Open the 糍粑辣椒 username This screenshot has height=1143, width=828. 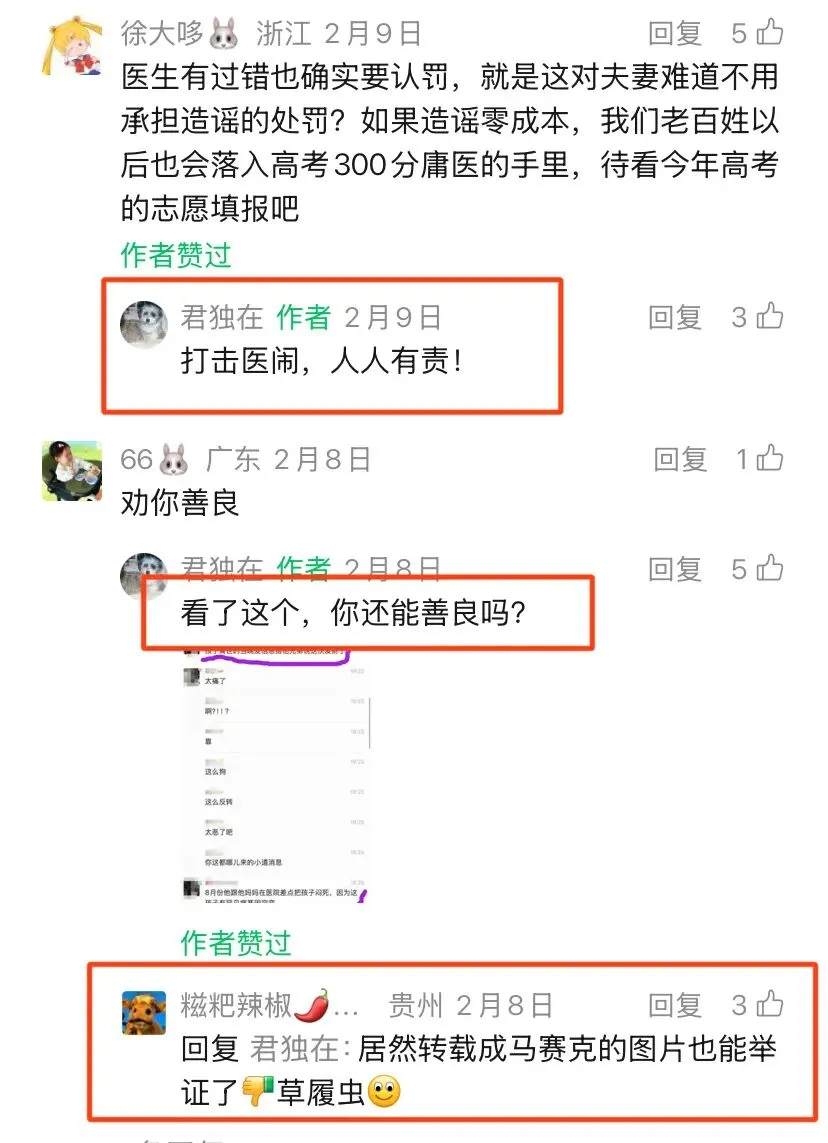(x=236, y=1005)
